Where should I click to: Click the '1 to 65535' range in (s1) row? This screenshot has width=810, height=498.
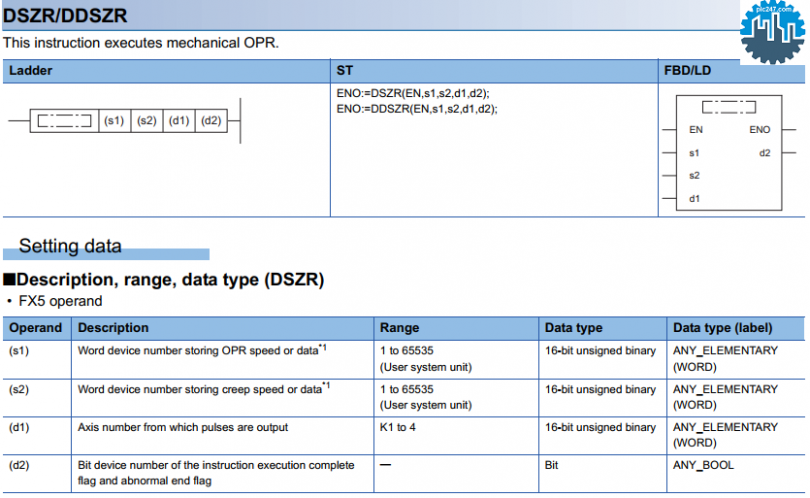click(407, 351)
